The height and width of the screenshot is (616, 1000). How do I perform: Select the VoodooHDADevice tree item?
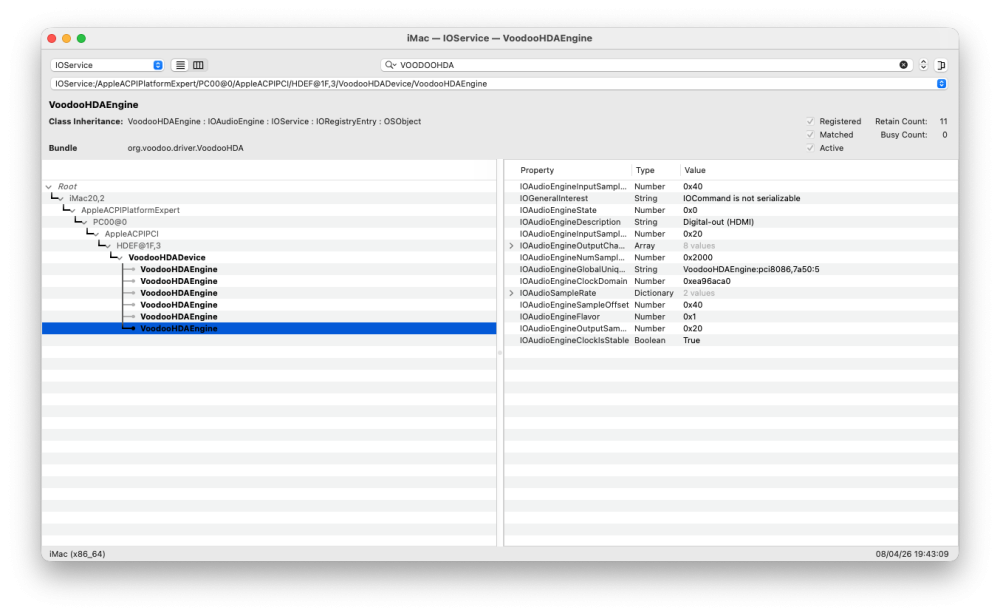(x=167, y=258)
